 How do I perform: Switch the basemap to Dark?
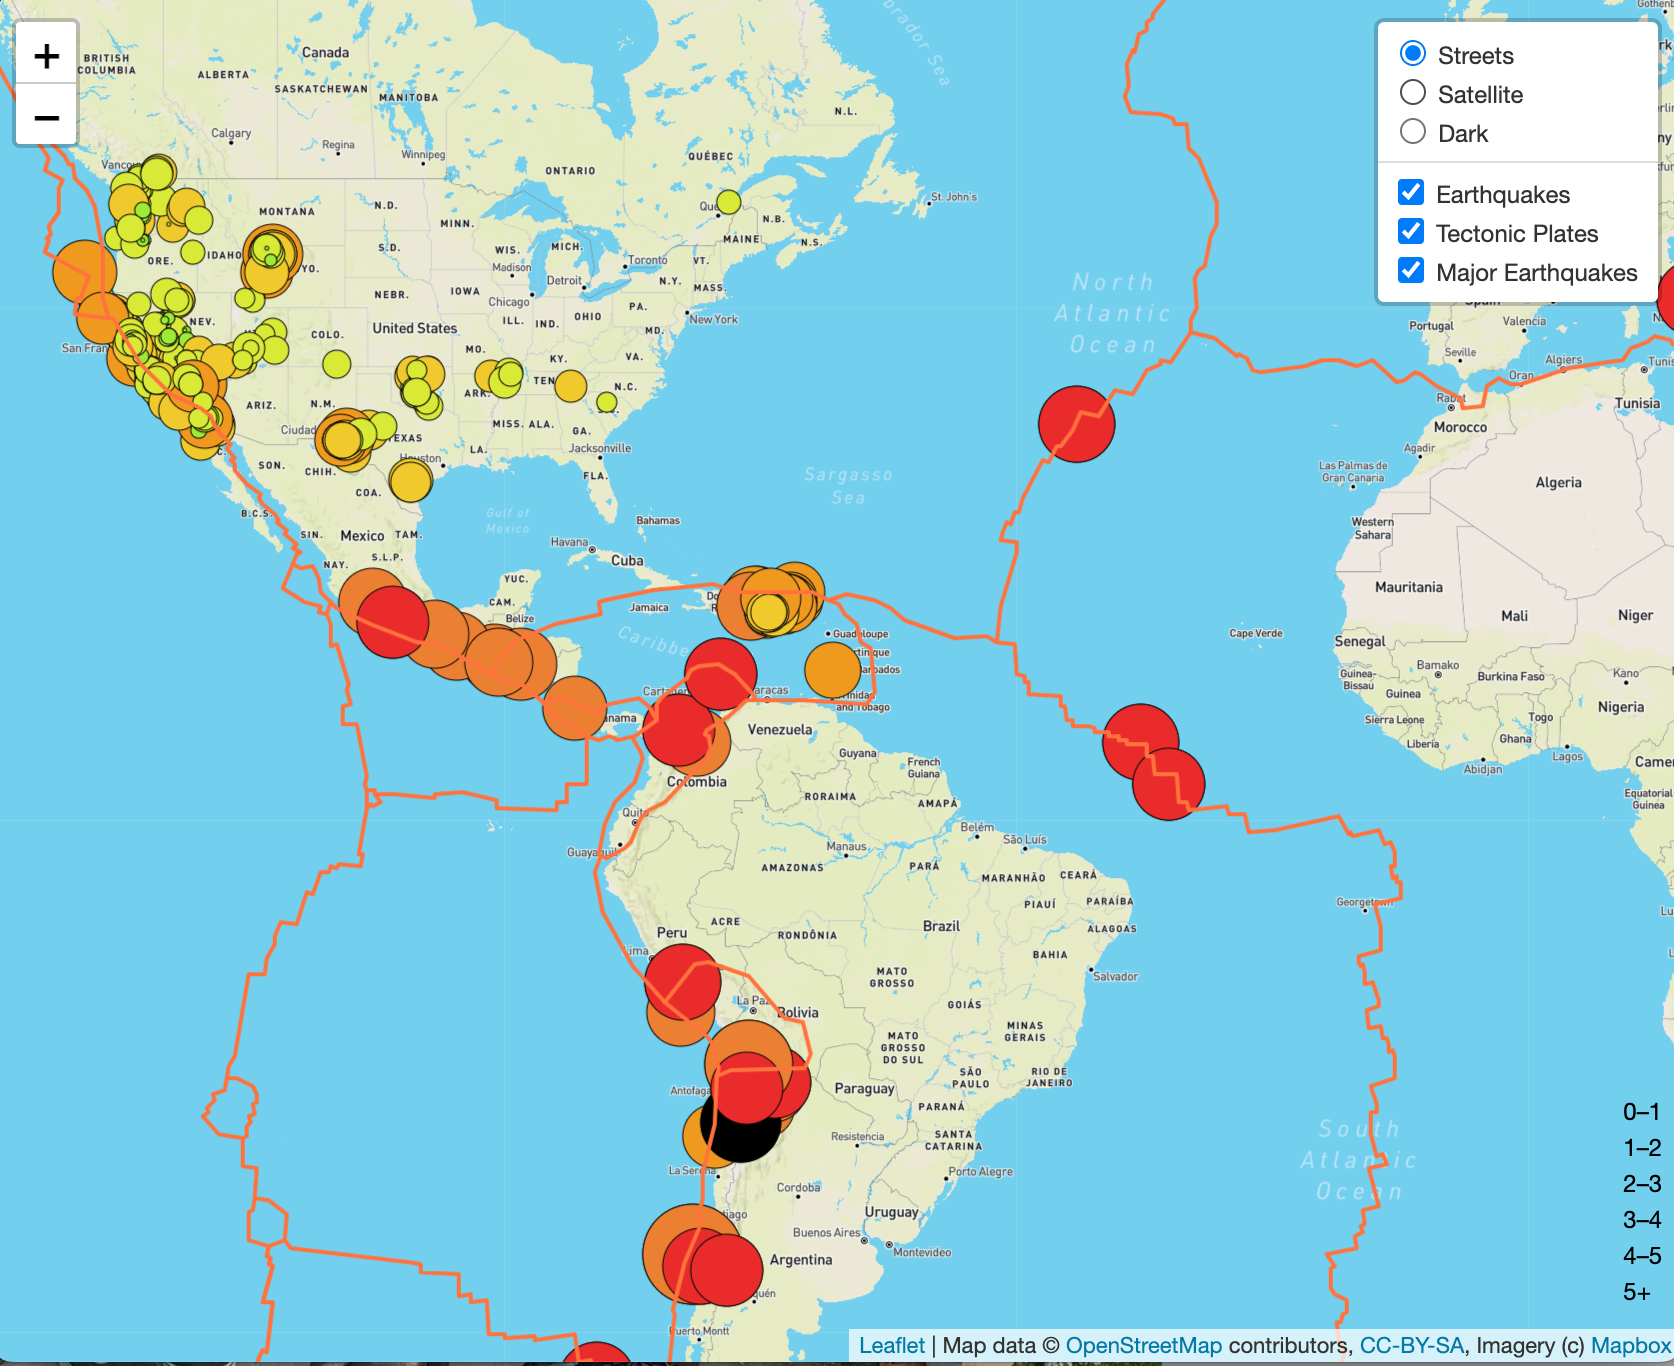tap(1412, 130)
